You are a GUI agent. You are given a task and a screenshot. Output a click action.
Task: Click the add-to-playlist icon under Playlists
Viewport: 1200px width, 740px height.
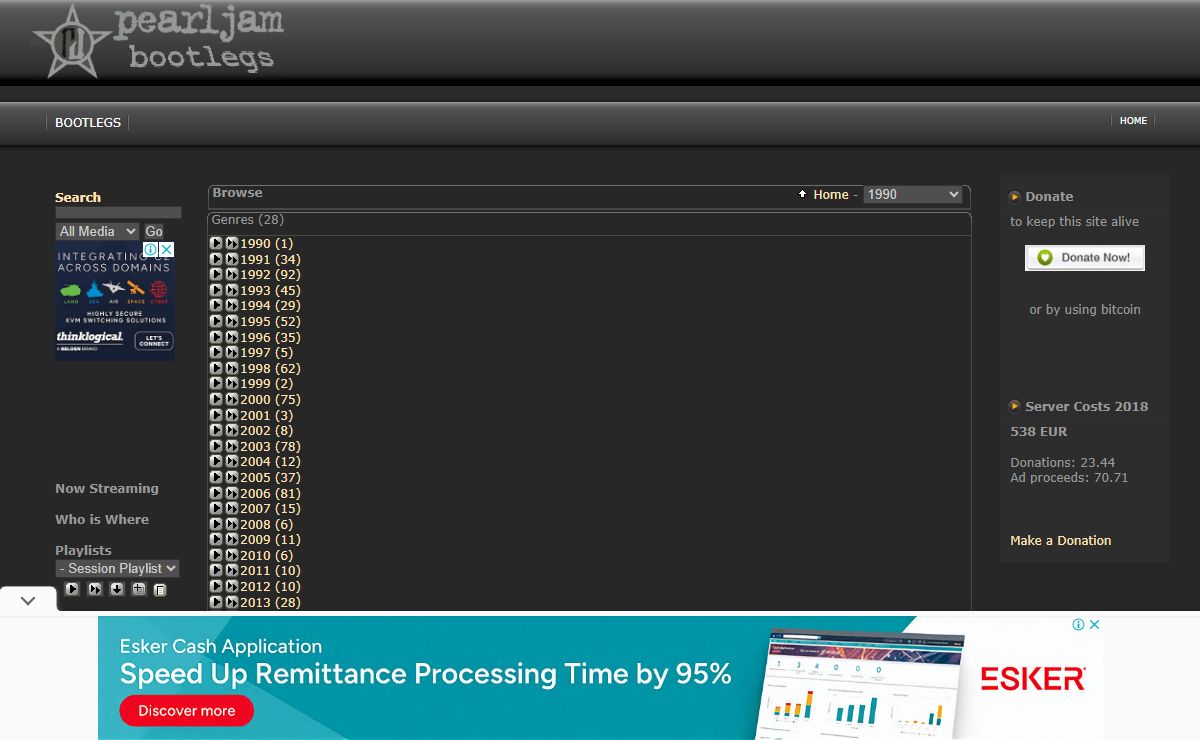click(139, 589)
